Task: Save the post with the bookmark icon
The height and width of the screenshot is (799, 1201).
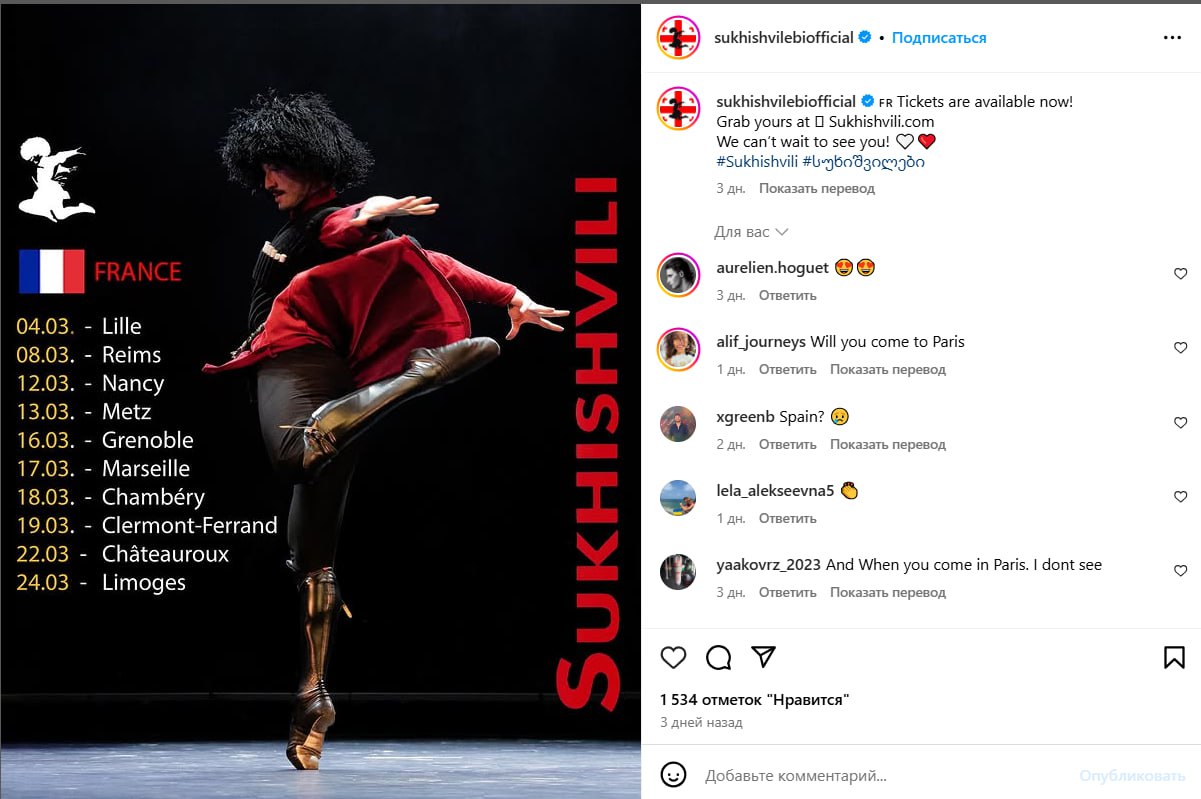Action: 1174,657
